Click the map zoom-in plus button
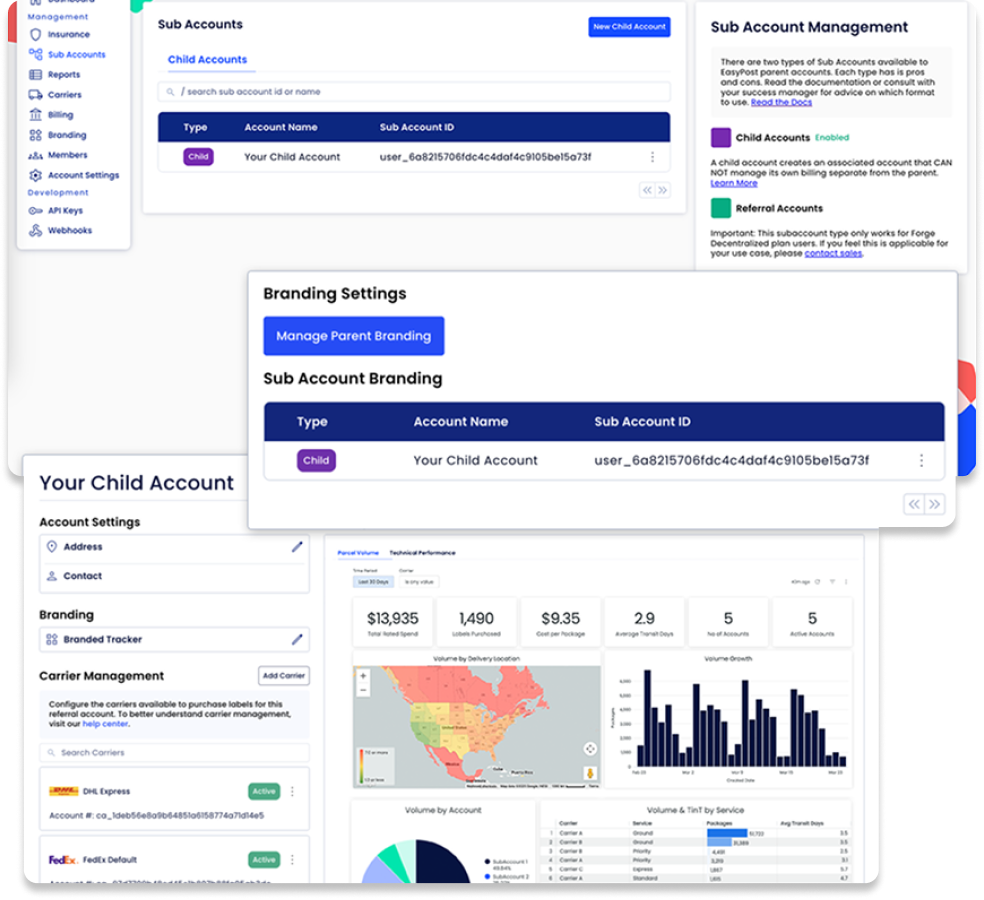The height and width of the screenshot is (900, 984). [x=363, y=675]
